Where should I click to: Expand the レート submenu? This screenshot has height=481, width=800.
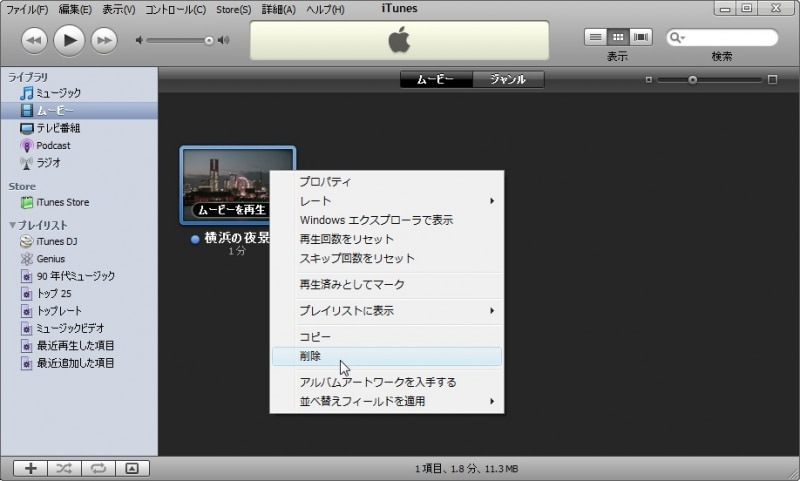[x=387, y=201]
